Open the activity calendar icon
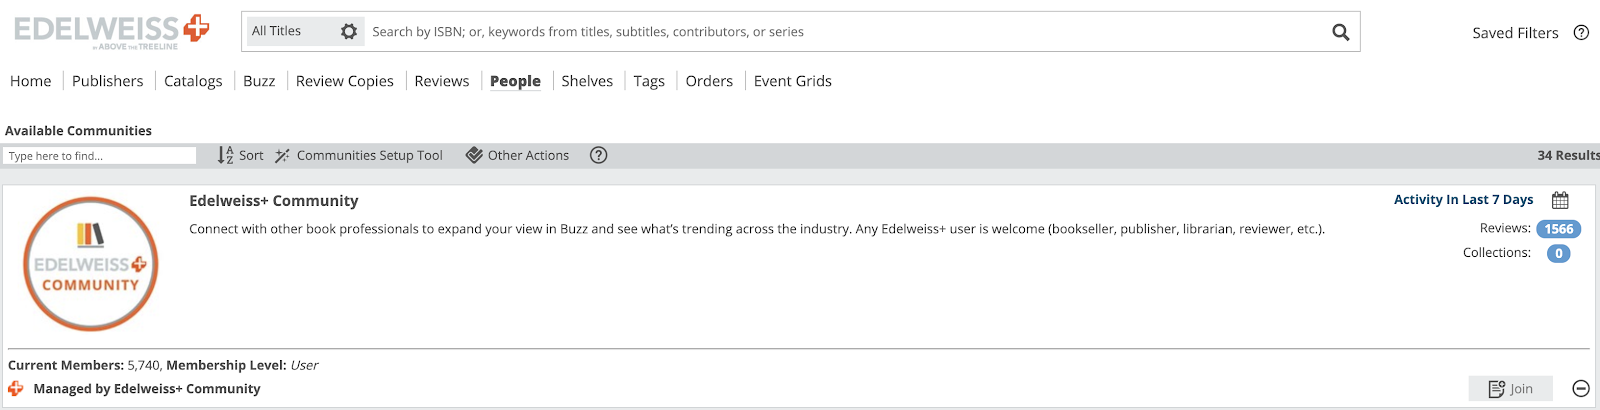1600x410 pixels. click(x=1560, y=200)
